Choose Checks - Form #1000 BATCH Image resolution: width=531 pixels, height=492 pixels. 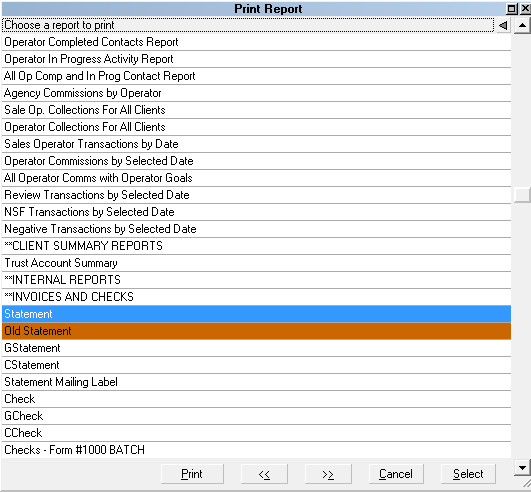coord(256,450)
